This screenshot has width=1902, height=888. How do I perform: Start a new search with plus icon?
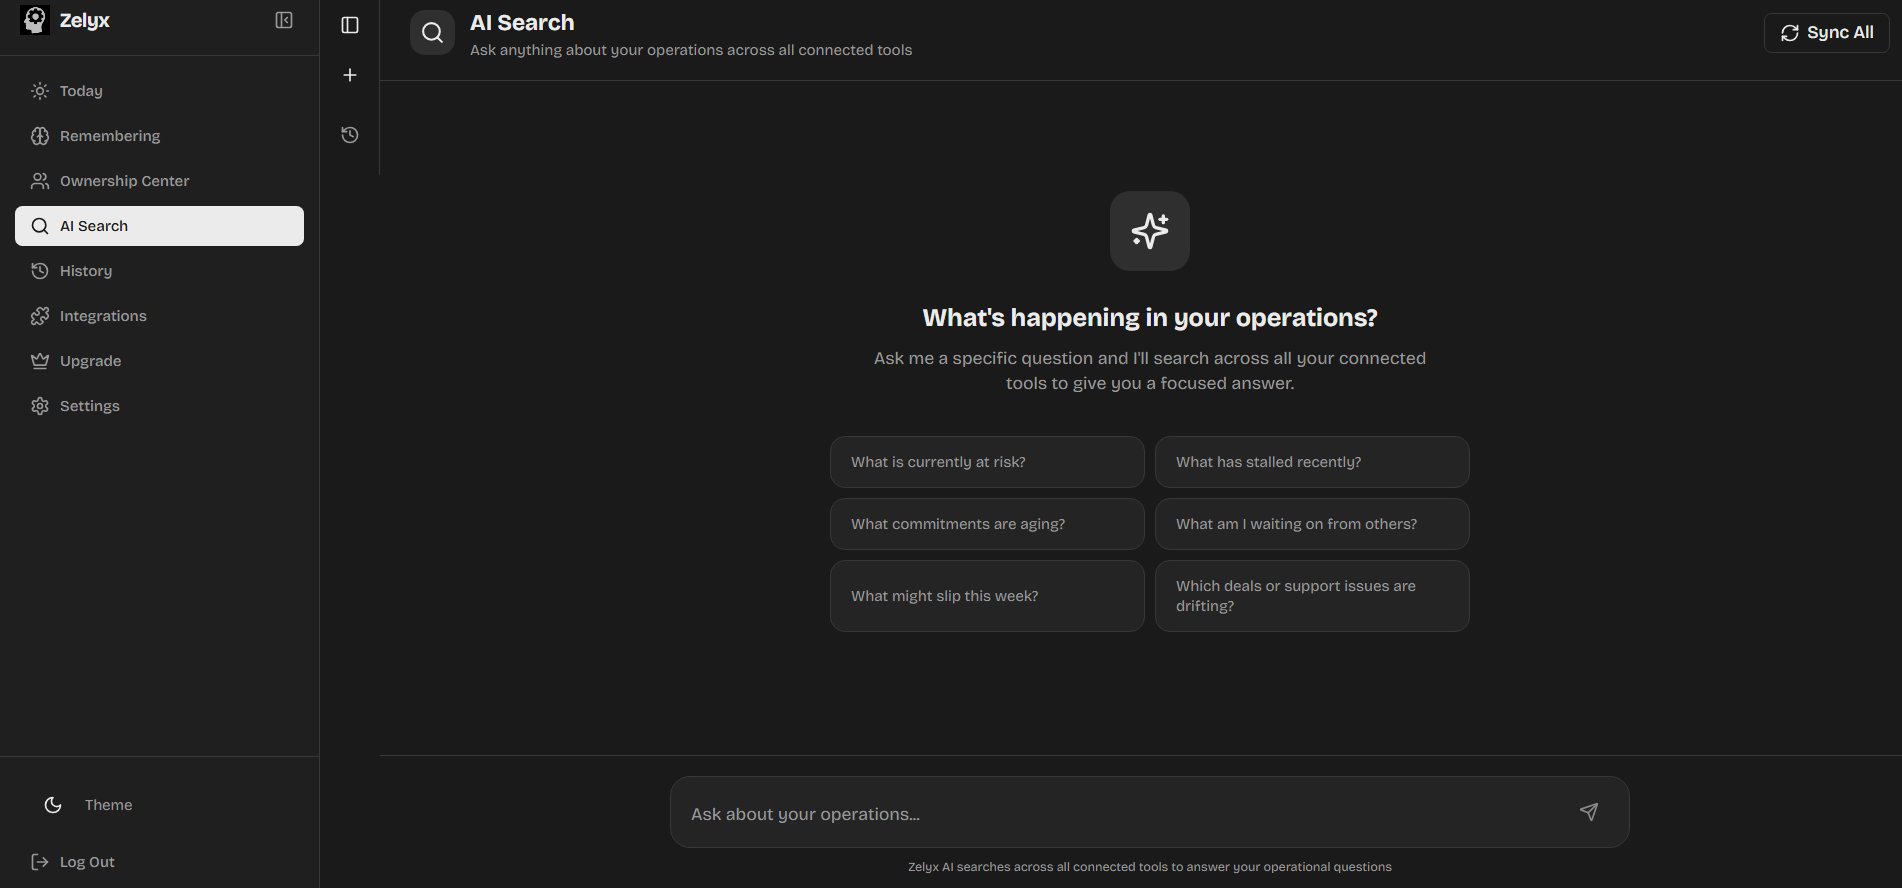pyautogui.click(x=350, y=75)
